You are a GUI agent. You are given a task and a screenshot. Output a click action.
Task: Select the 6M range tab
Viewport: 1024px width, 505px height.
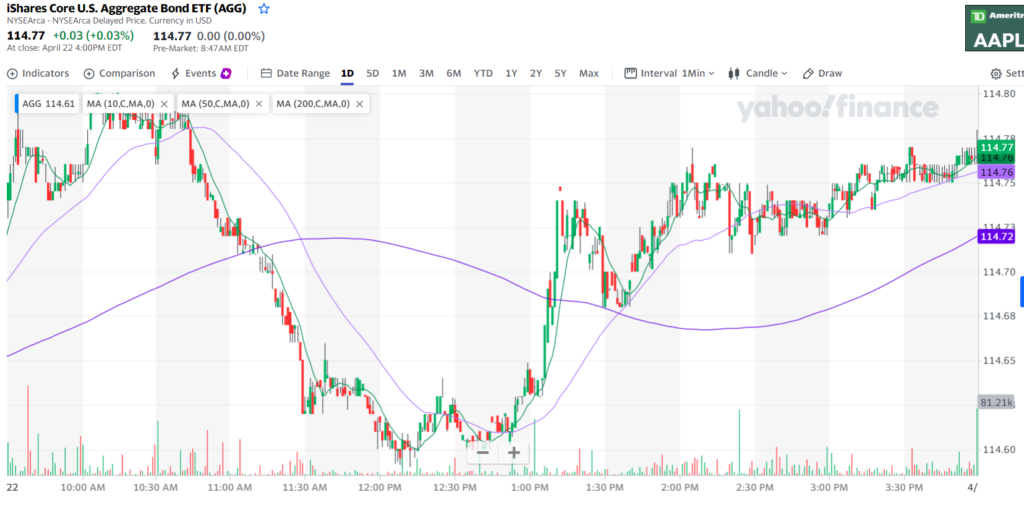454,73
